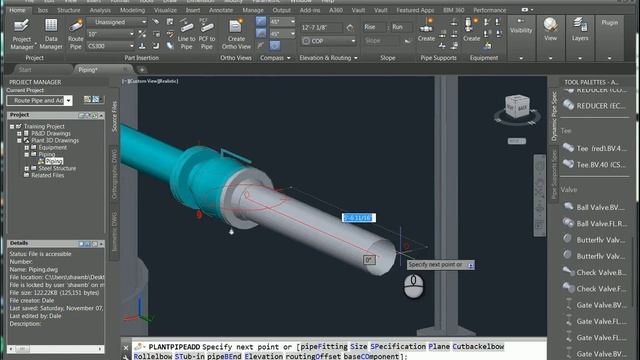Select the Related Files tree item
Viewport: 640px width, 360px height.
point(47,176)
